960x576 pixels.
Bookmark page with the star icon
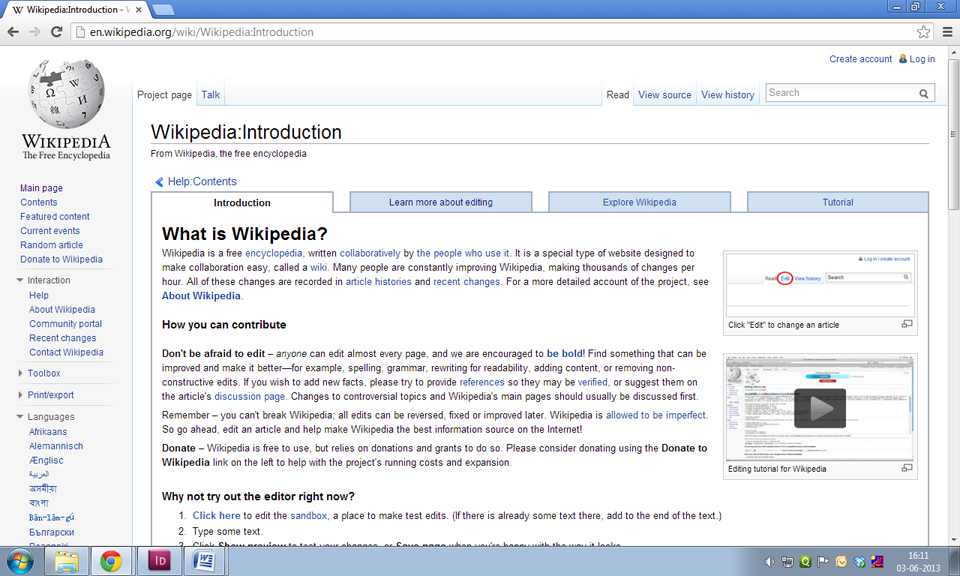pyautogui.click(x=924, y=32)
